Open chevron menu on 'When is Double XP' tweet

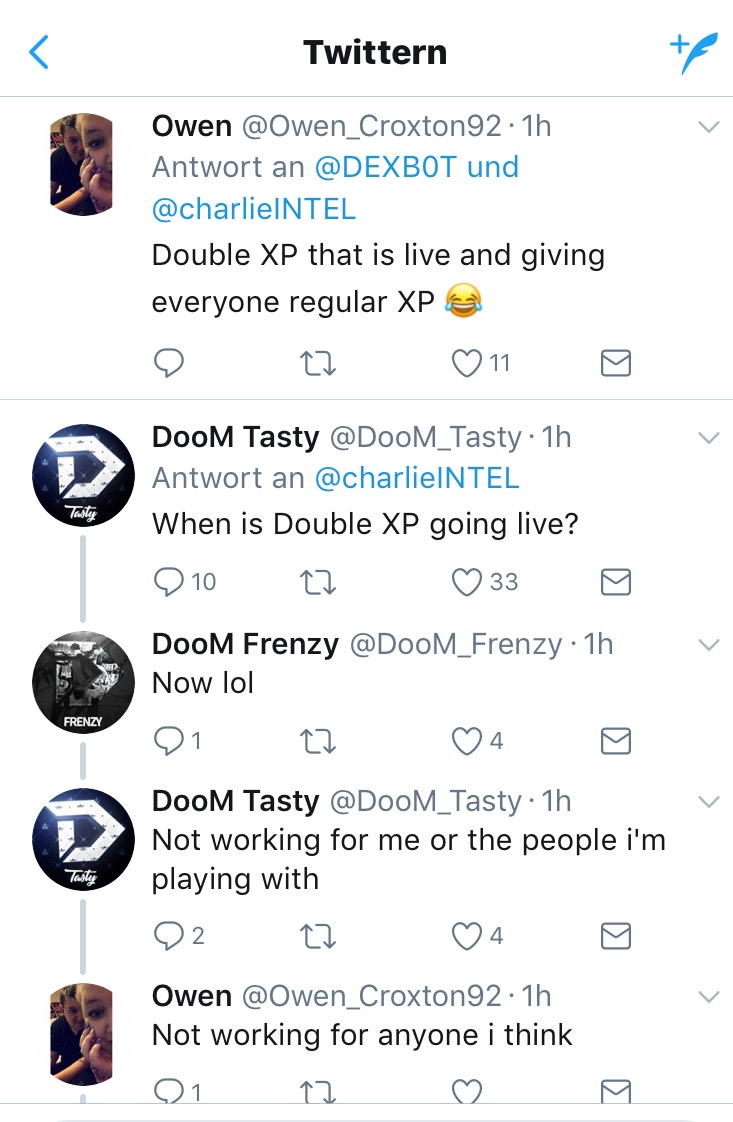point(708,438)
